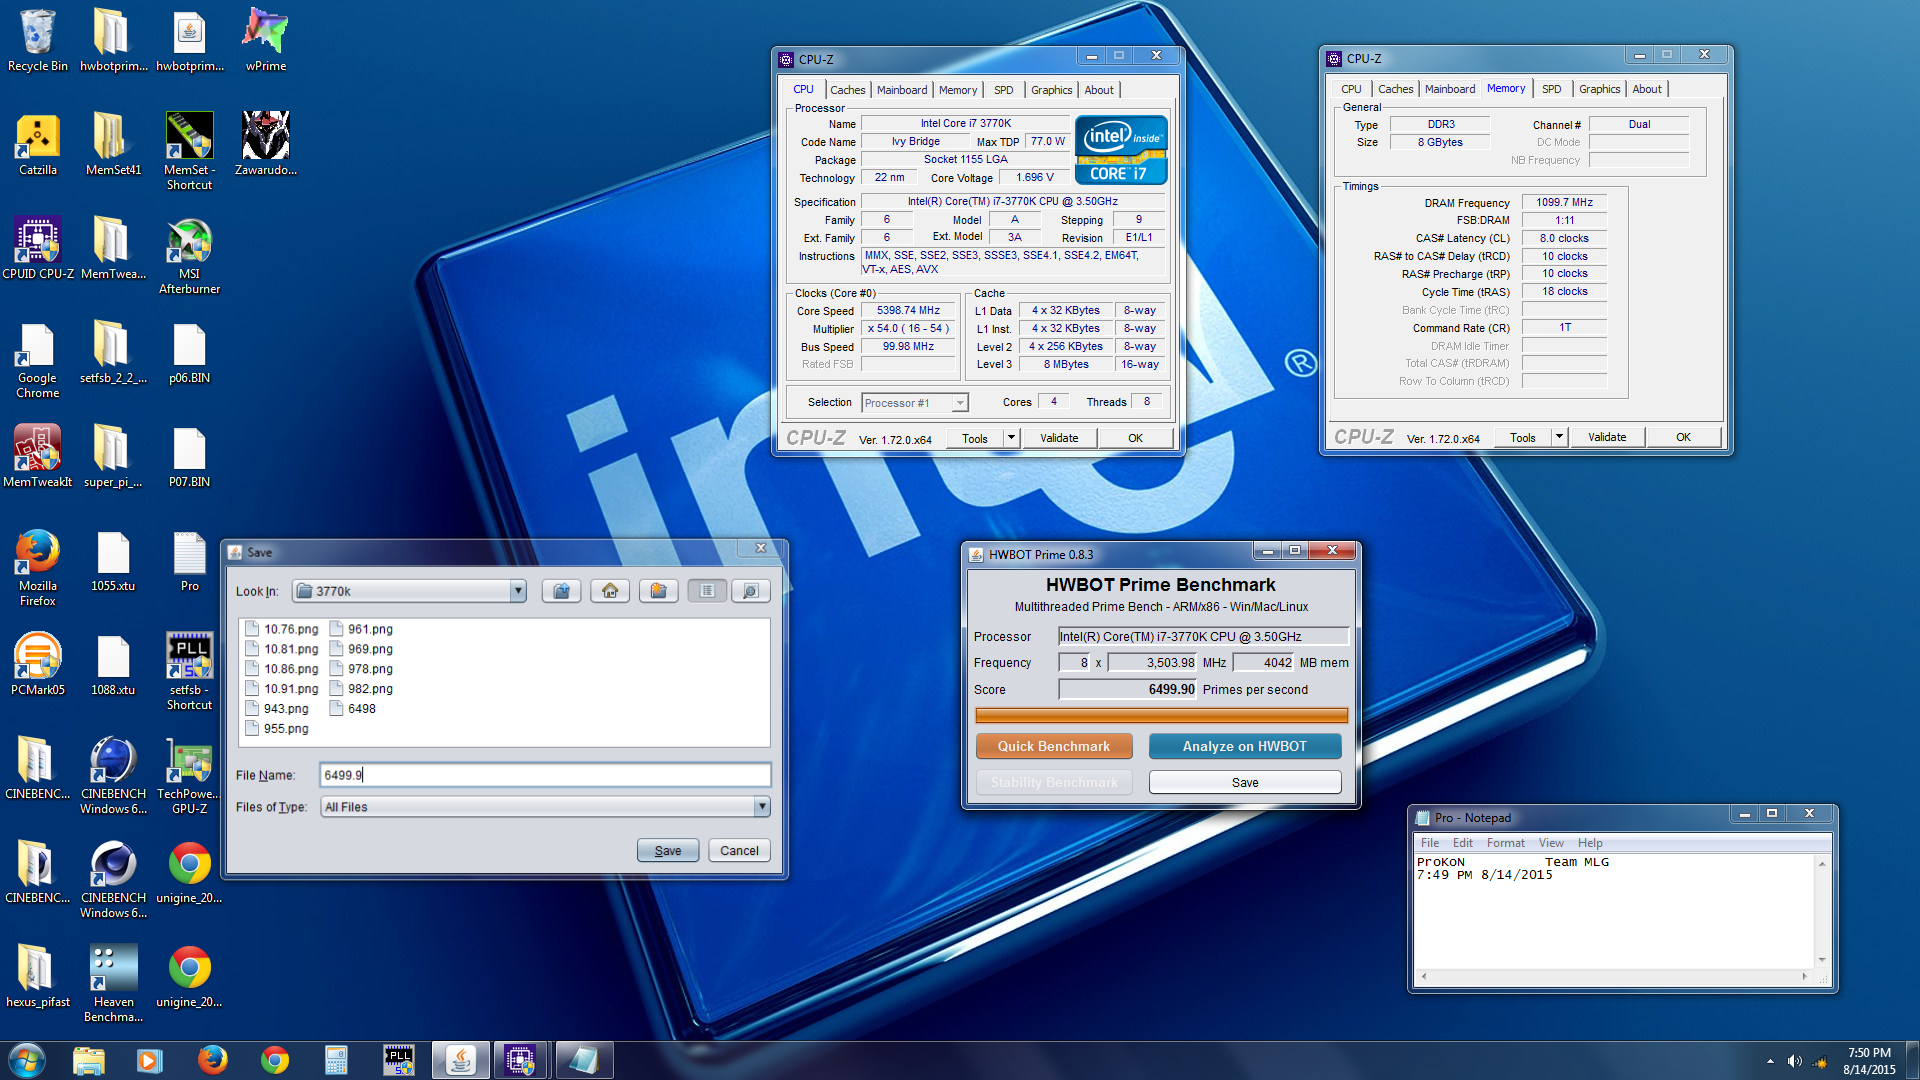Start Quick Benchmark in HWBOT Prime
Viewport: 1920px width, 1080px height.
coord(1054,746)
